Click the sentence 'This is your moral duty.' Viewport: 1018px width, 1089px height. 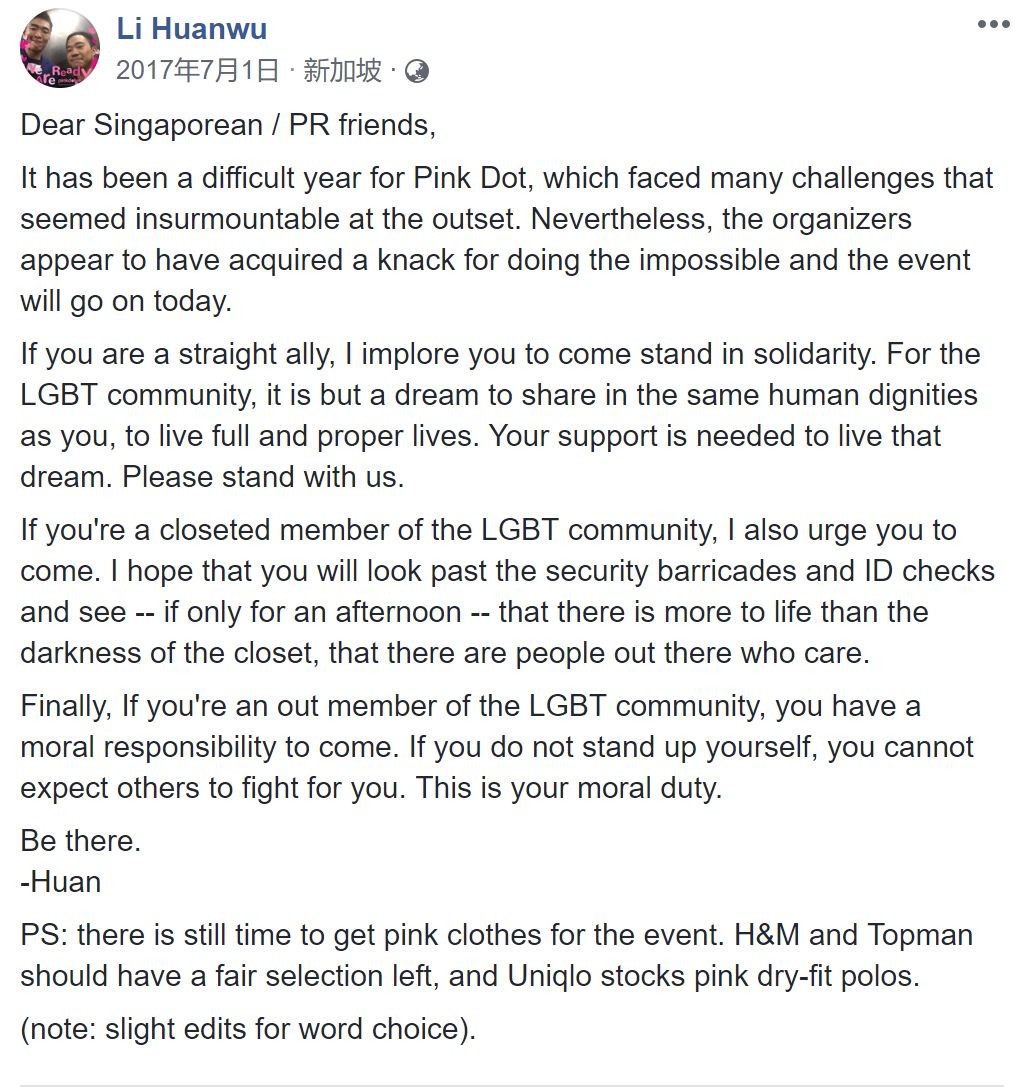tap(568, 788)
